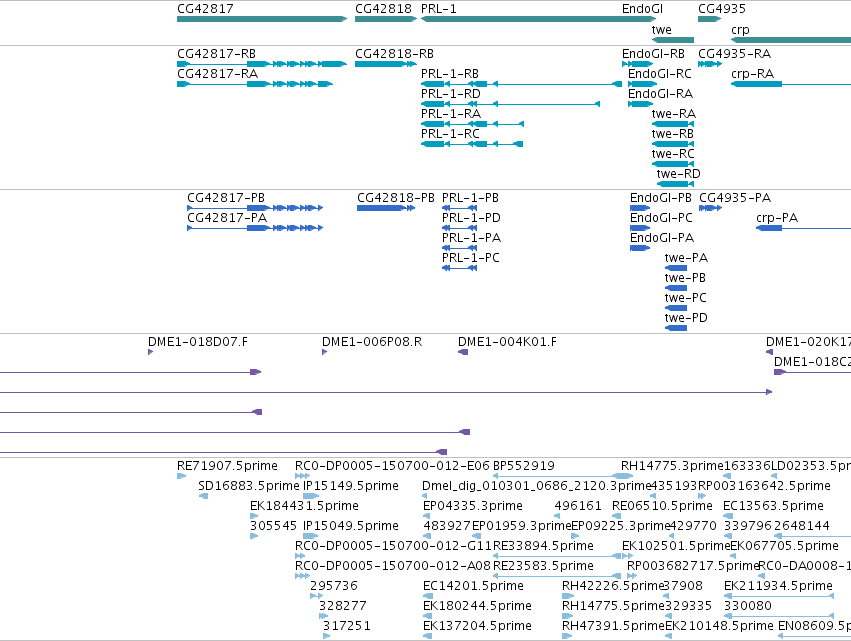Select the CG42817 gene feature
The image size is (851, 641).
(262, 19)
